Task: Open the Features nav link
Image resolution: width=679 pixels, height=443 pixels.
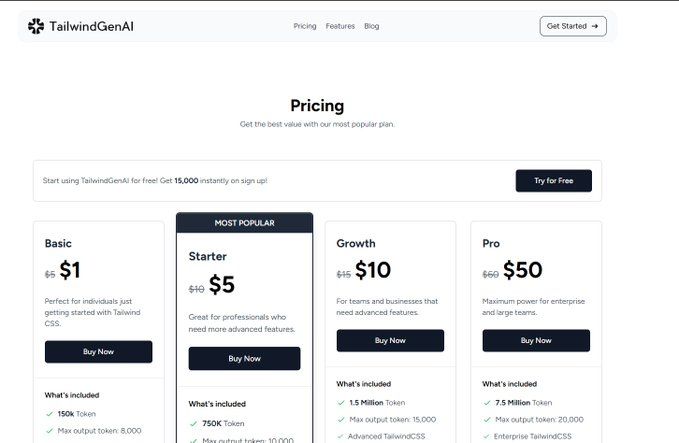Action: pos(340,26)
